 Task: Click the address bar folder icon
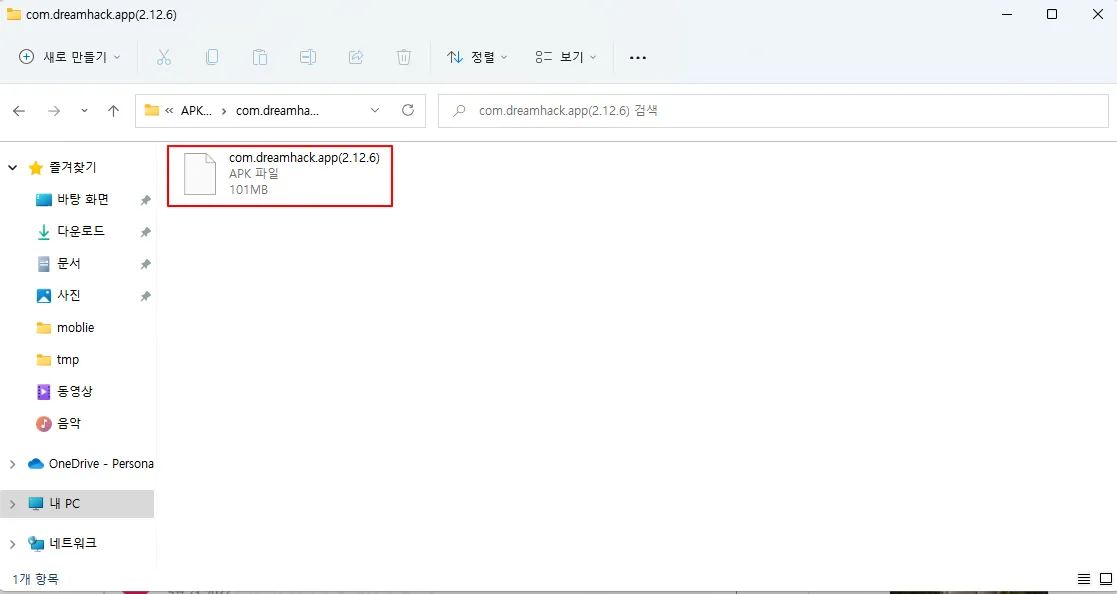click(x=151, y=110)
